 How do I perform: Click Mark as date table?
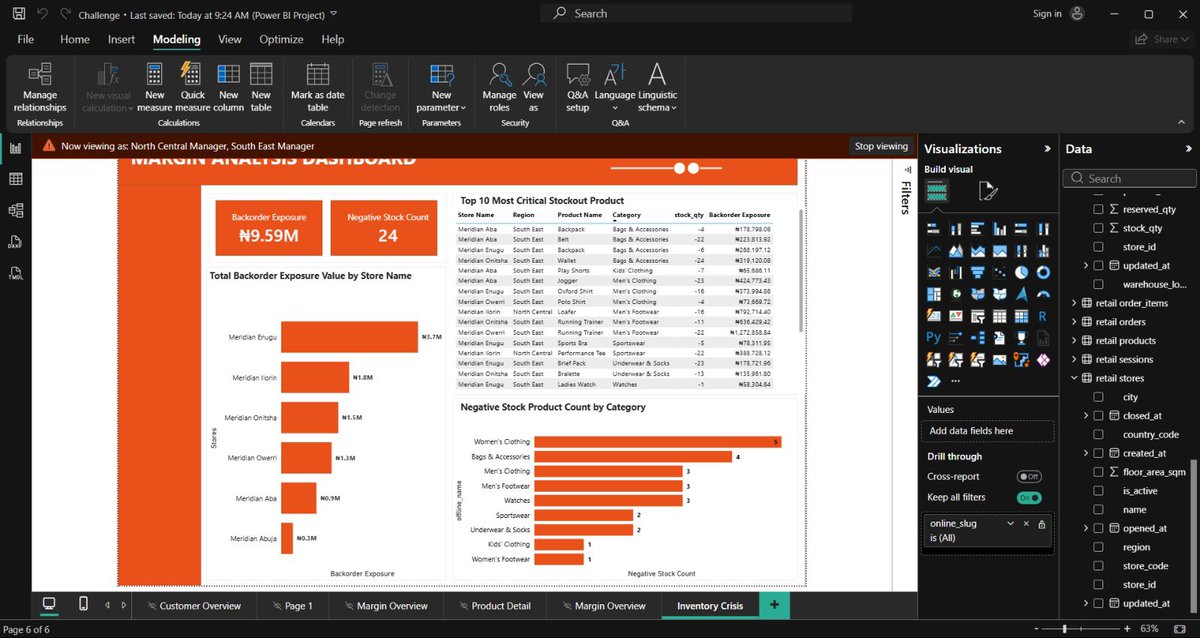318,88
